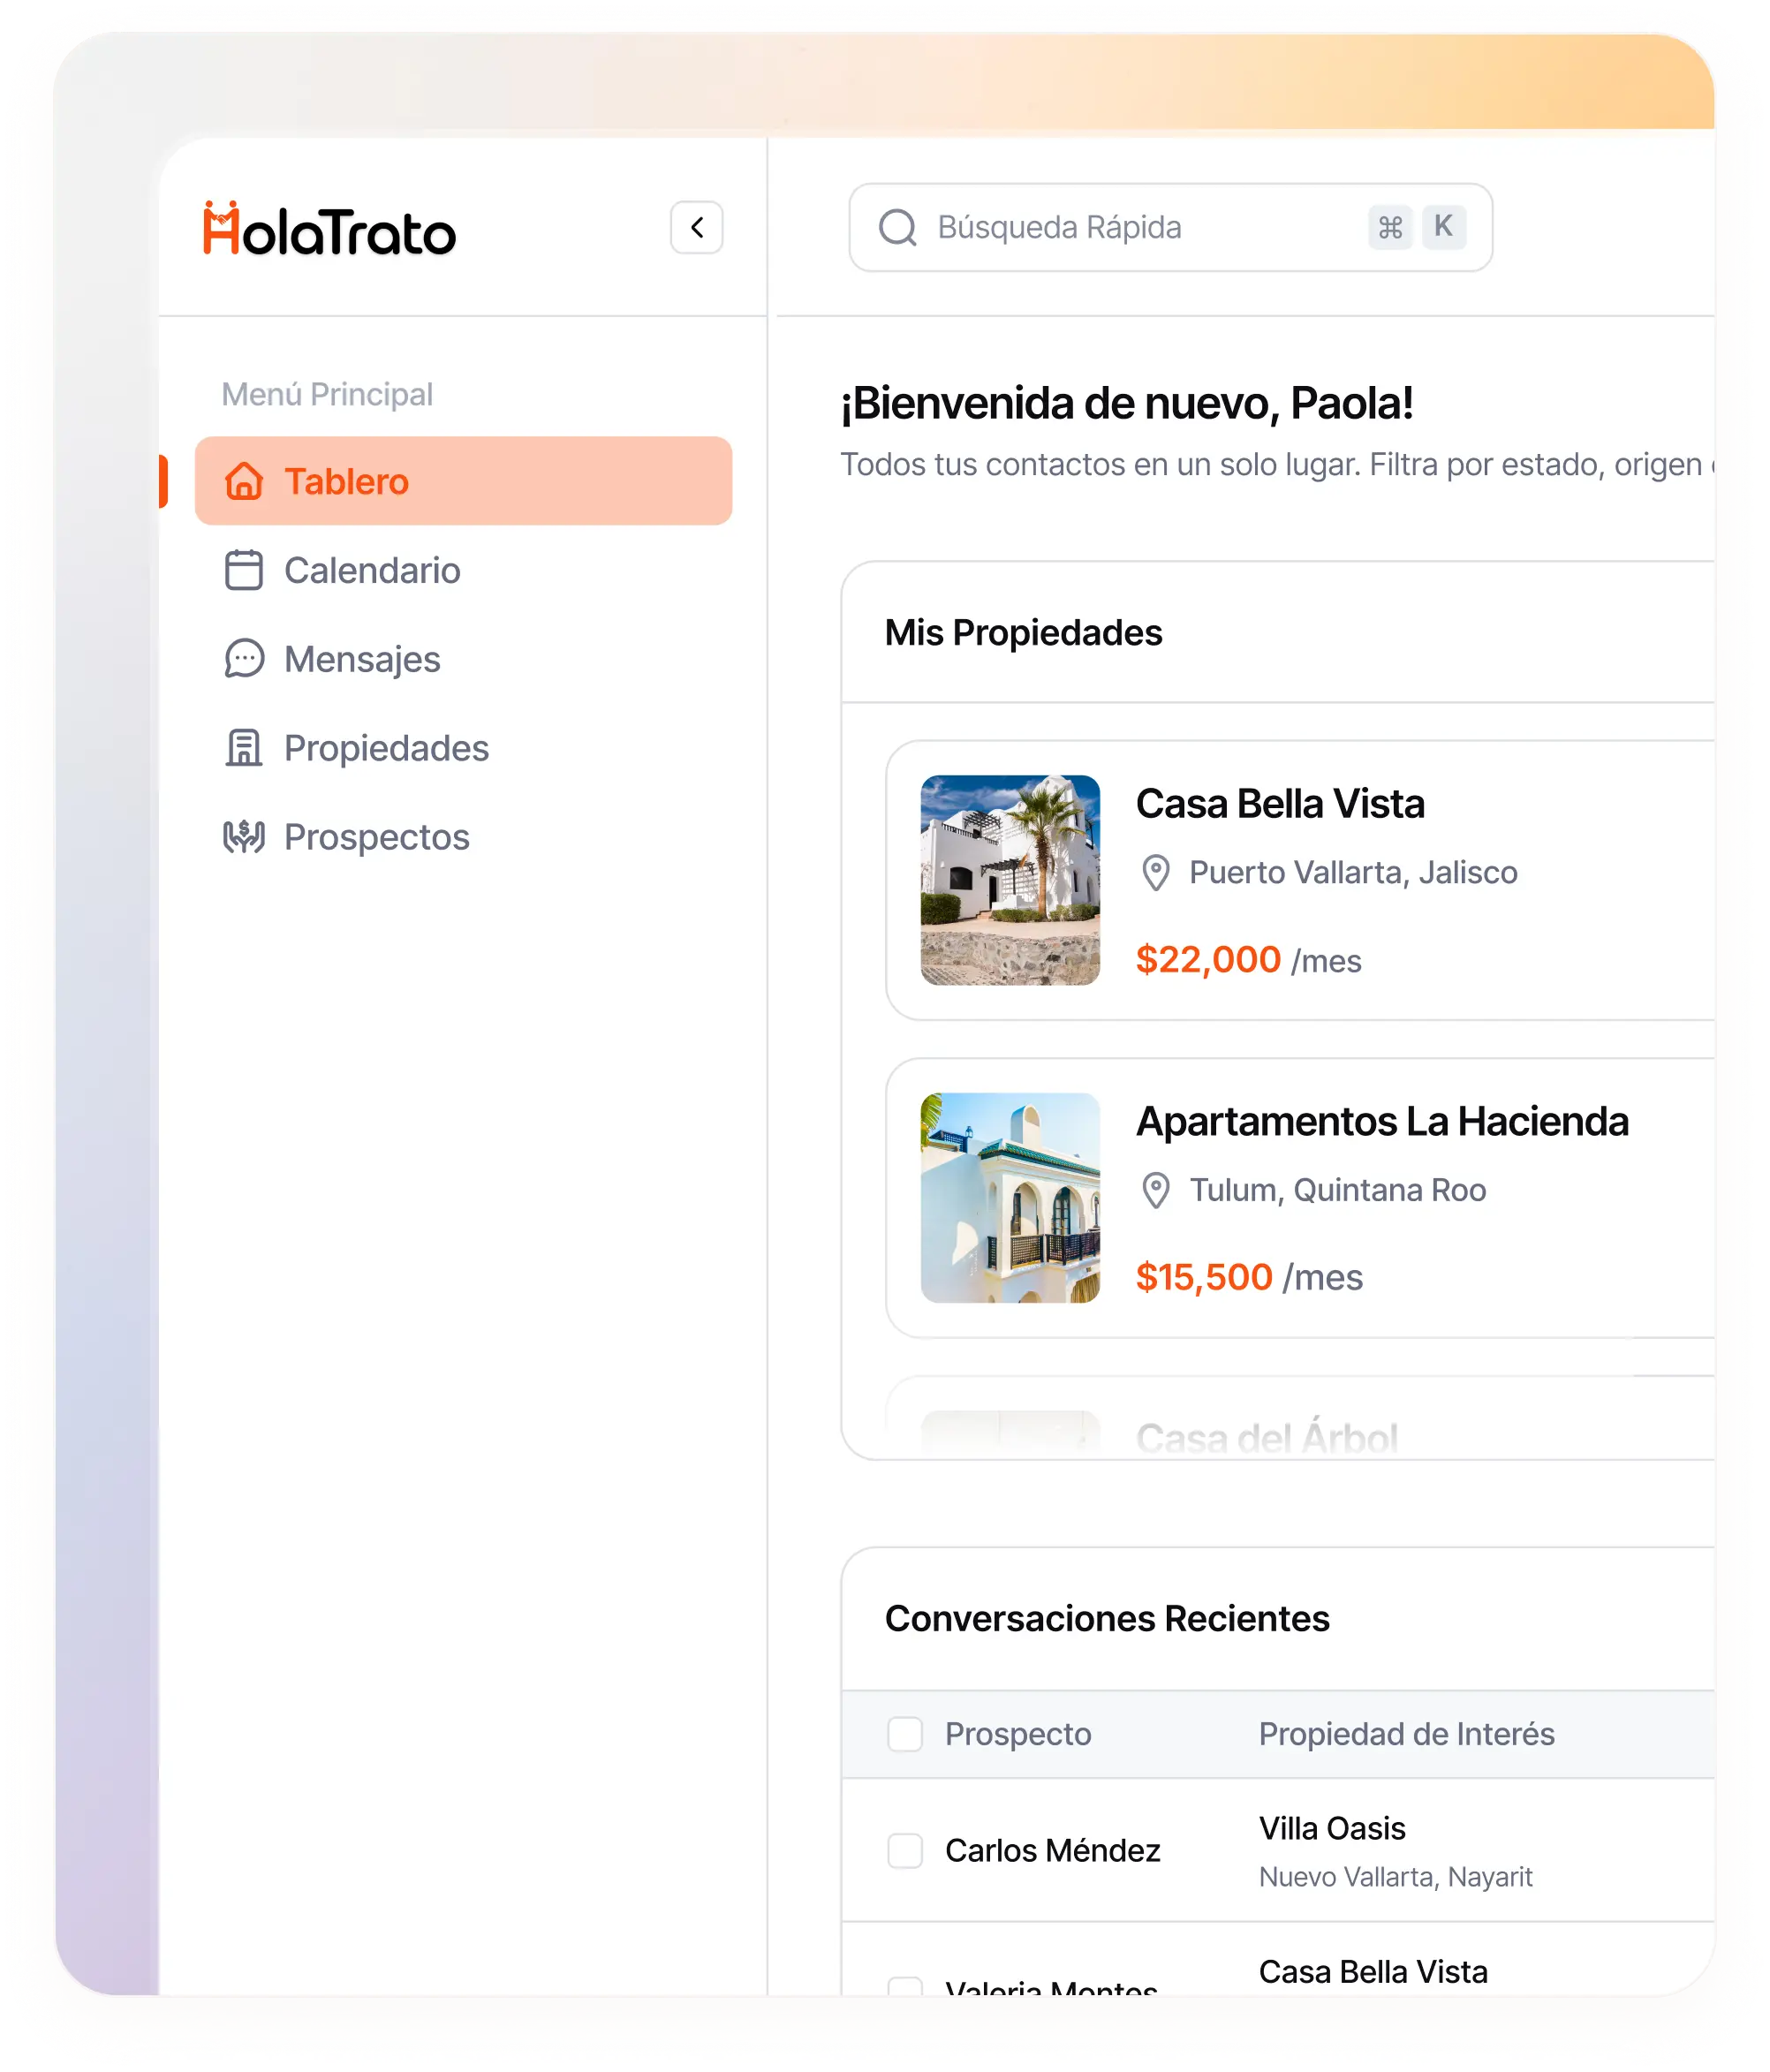Collapse the sidebar with the chevron button

tap(696, 228)
